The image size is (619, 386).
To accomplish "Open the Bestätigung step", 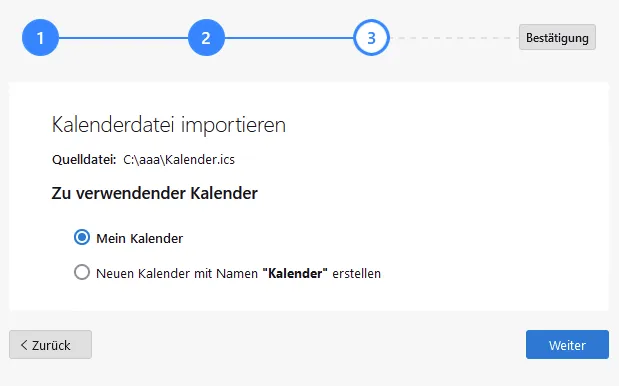I will (557, 37).
